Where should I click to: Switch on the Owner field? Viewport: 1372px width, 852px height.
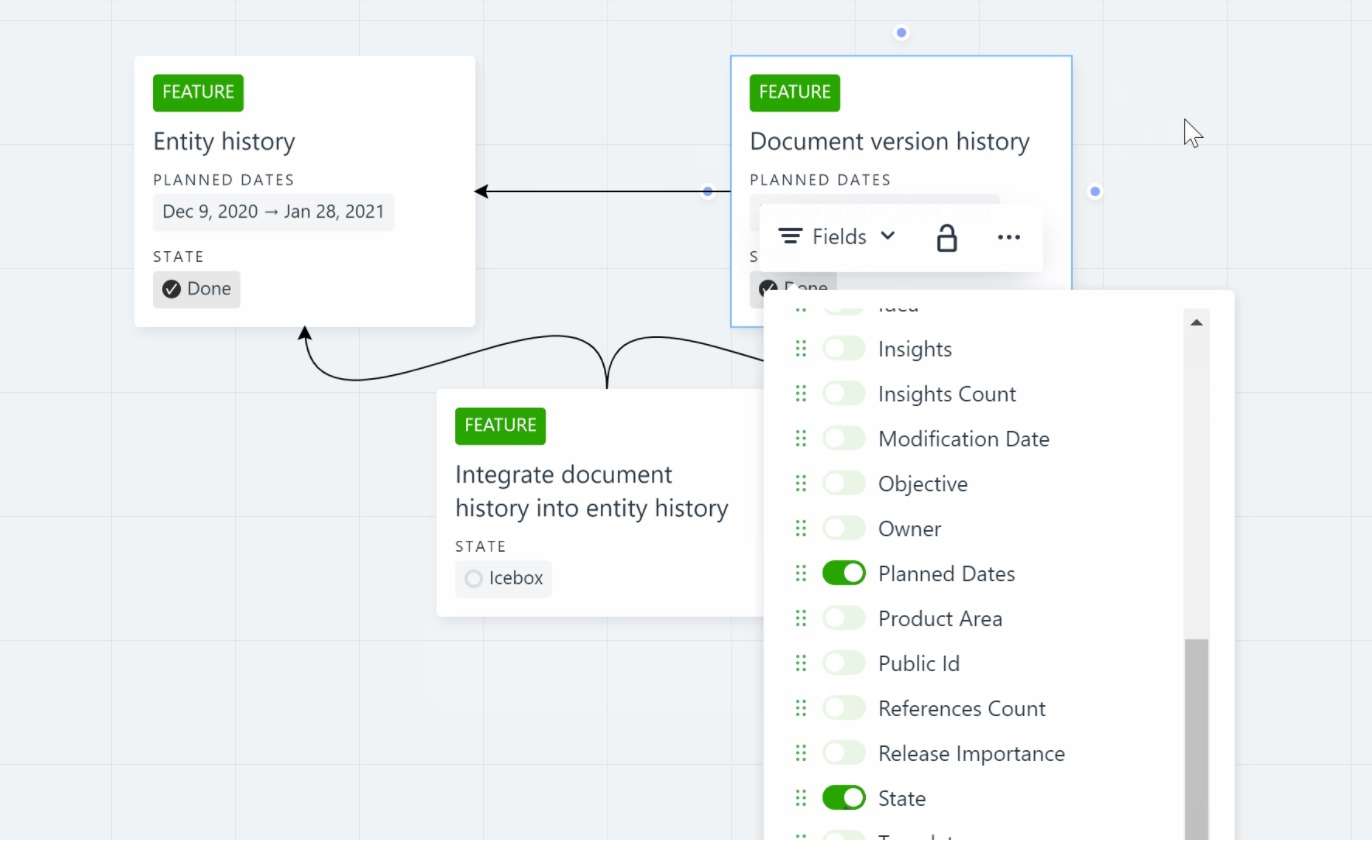coord(843,529)
